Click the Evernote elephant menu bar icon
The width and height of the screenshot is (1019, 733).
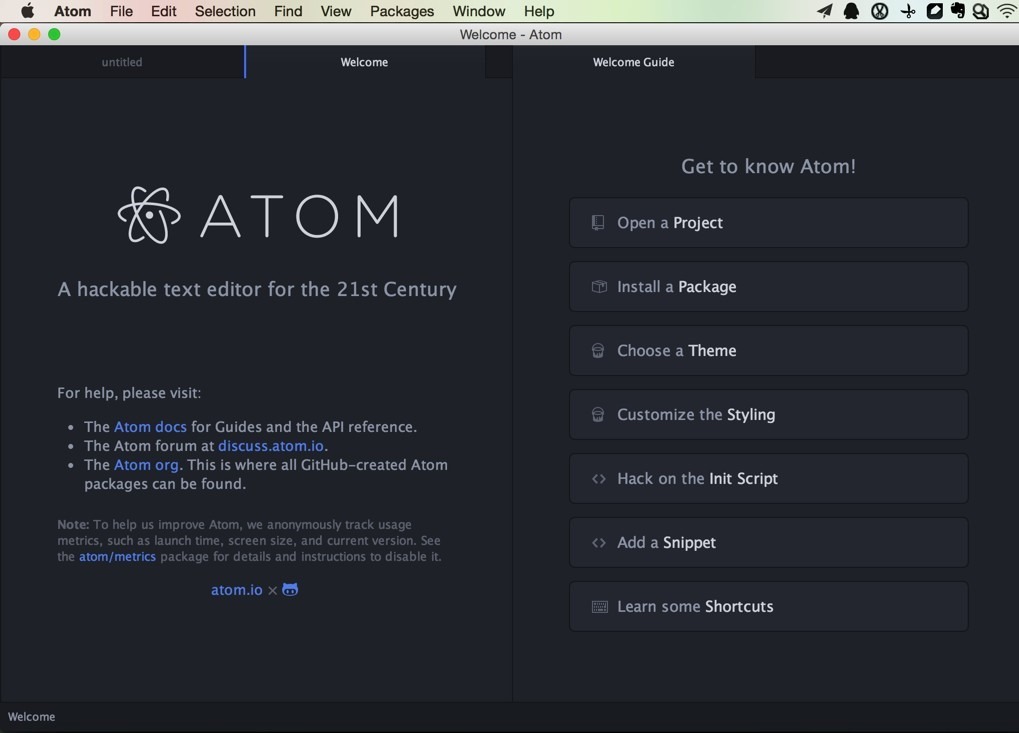(x=957, y=10)
